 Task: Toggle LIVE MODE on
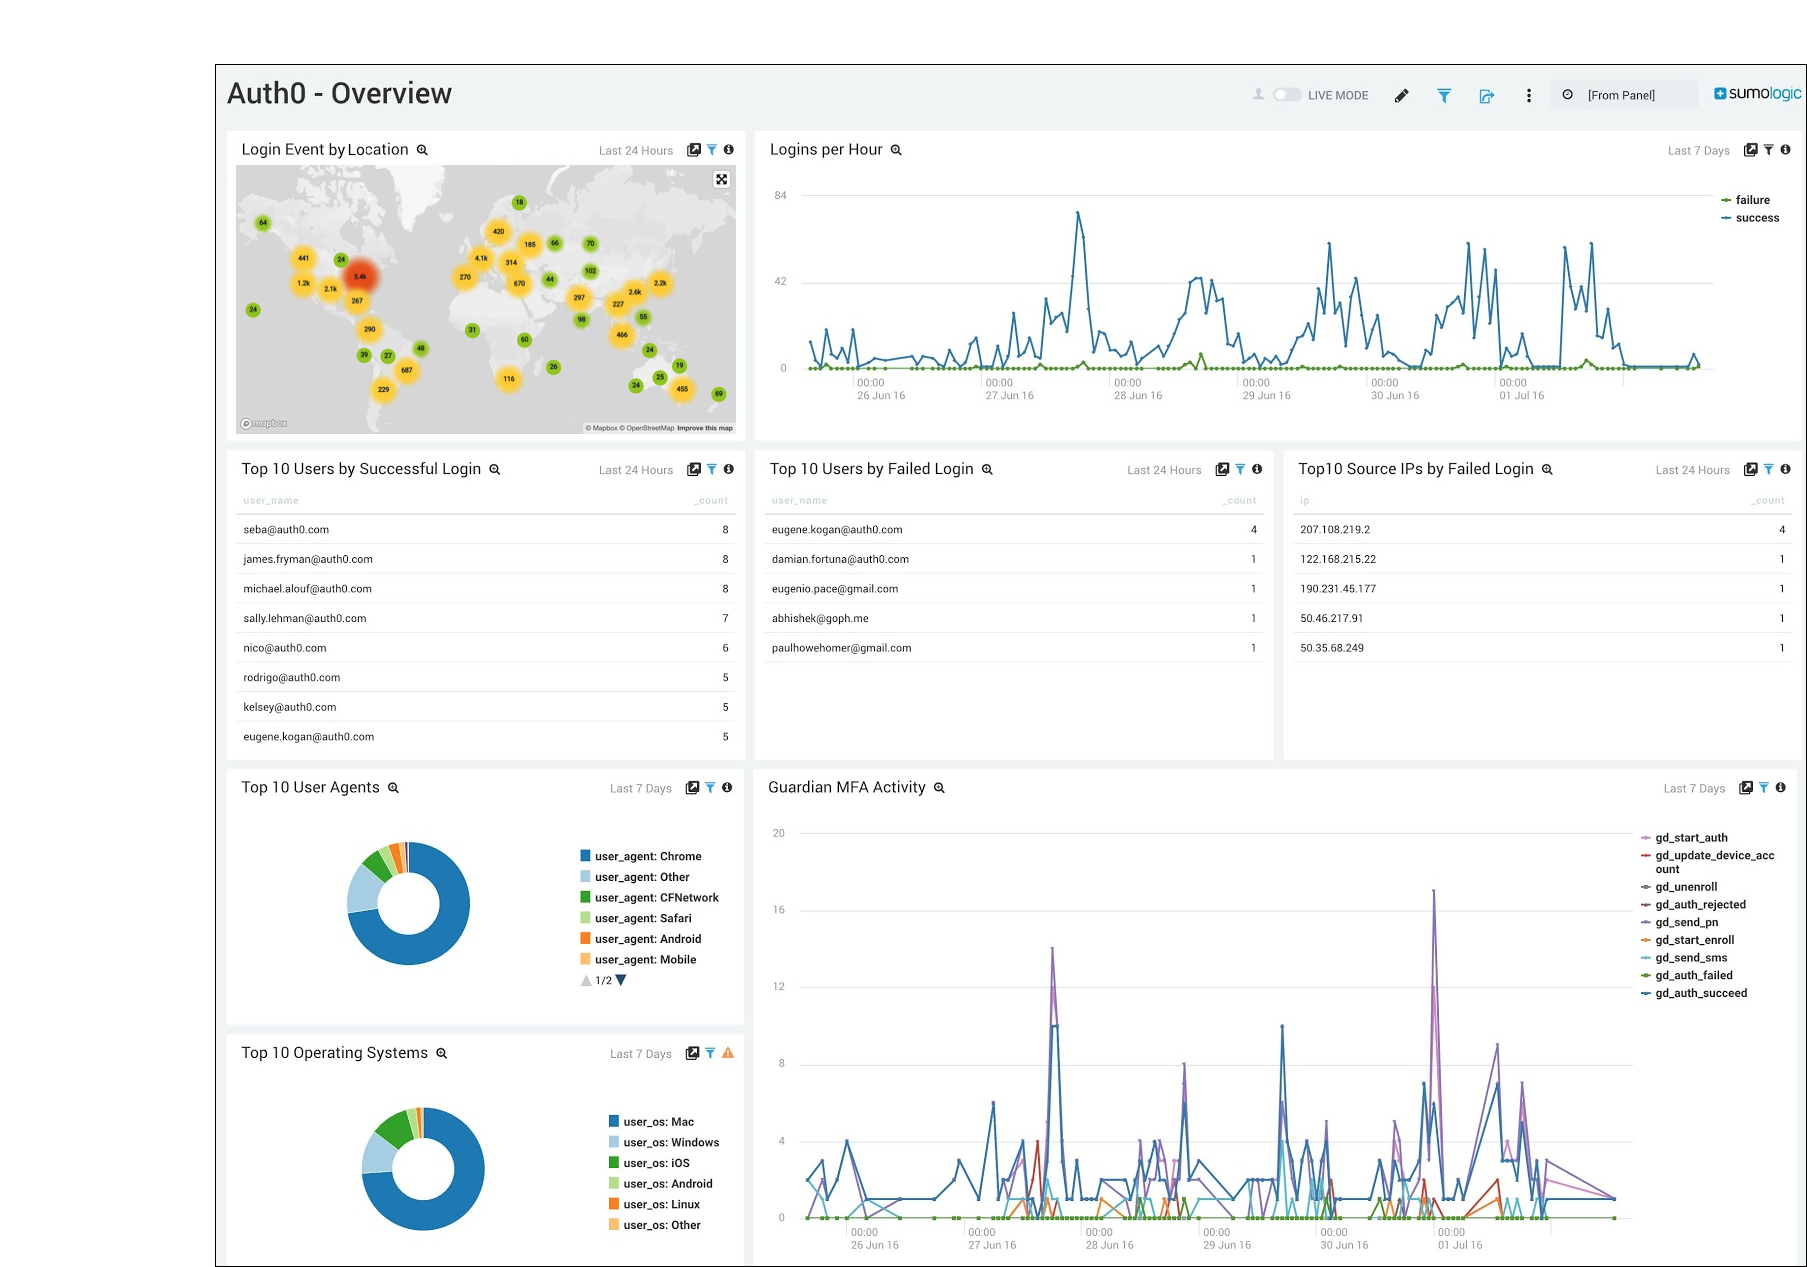coord(1286,94)
